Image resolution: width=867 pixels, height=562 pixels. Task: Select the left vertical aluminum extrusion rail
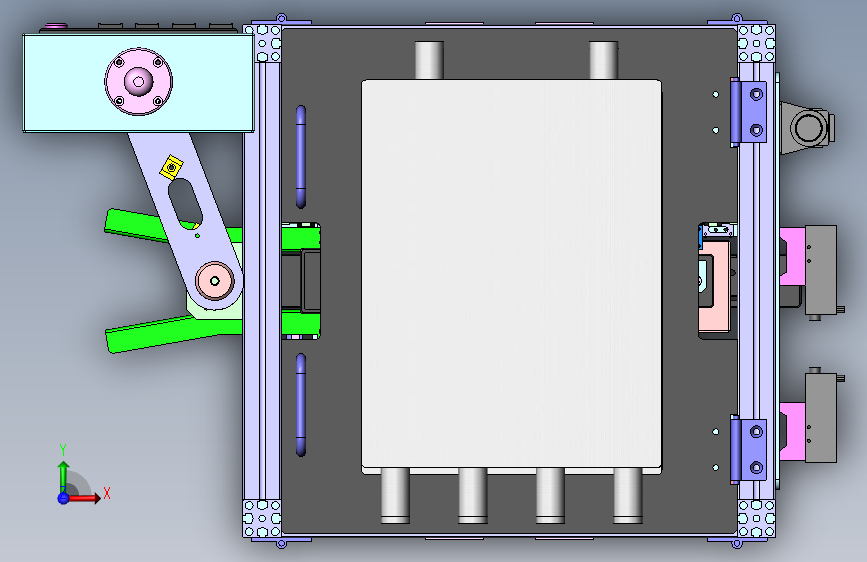click(263, 280)
